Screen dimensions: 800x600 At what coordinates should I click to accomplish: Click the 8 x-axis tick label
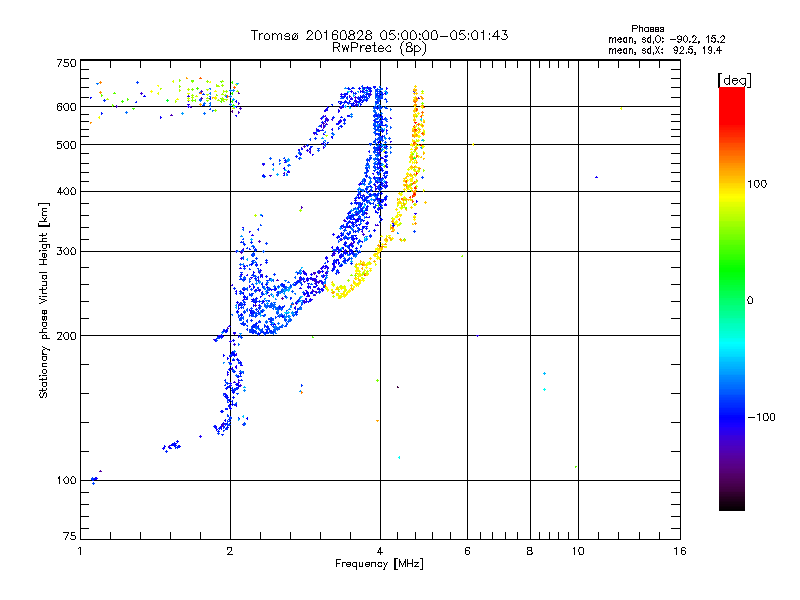point(530,551)
